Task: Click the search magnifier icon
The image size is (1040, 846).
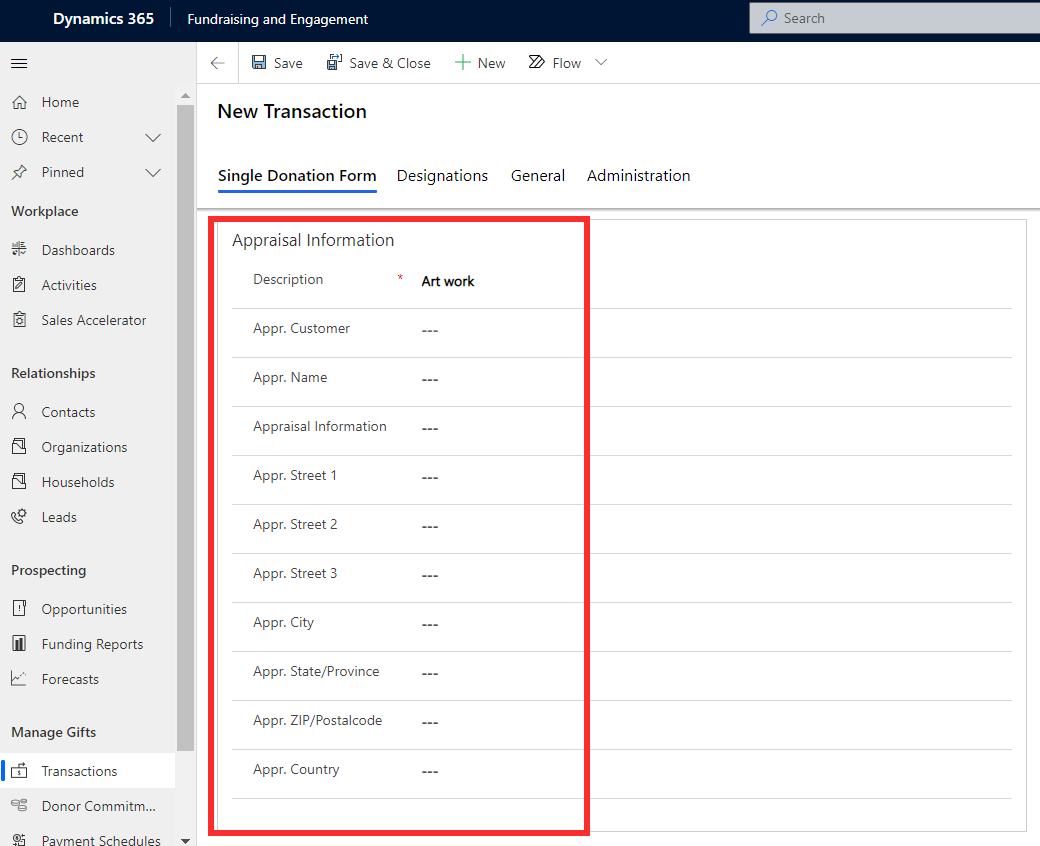Action: coord(769,18)
